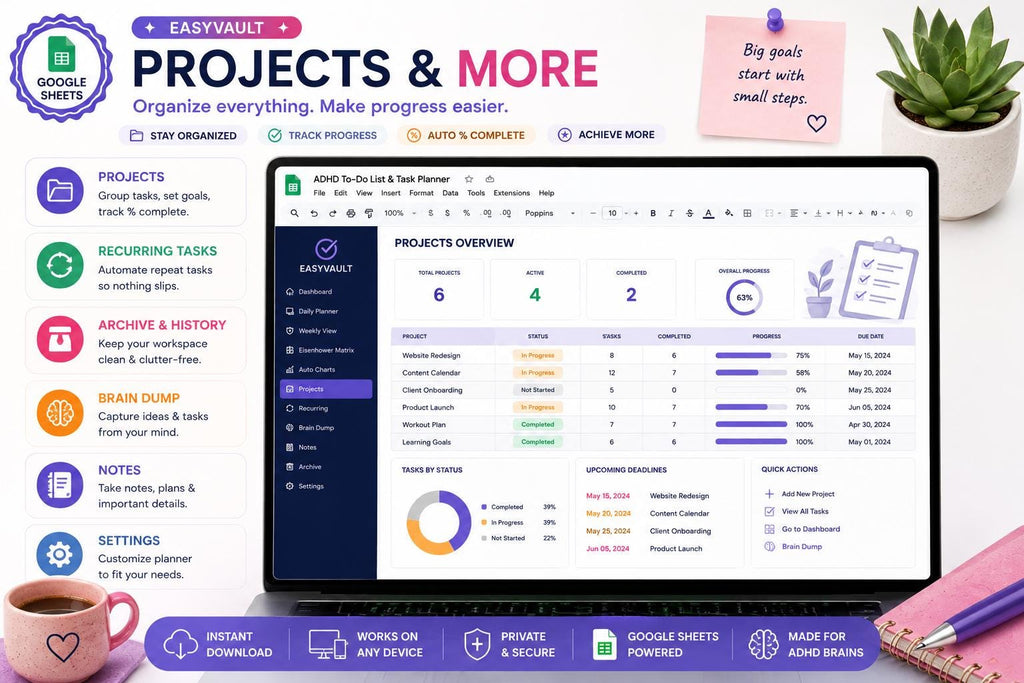Expand the Poppins font dropdown
This screenshot has height=683, width=1024.
tap(550, 214)
